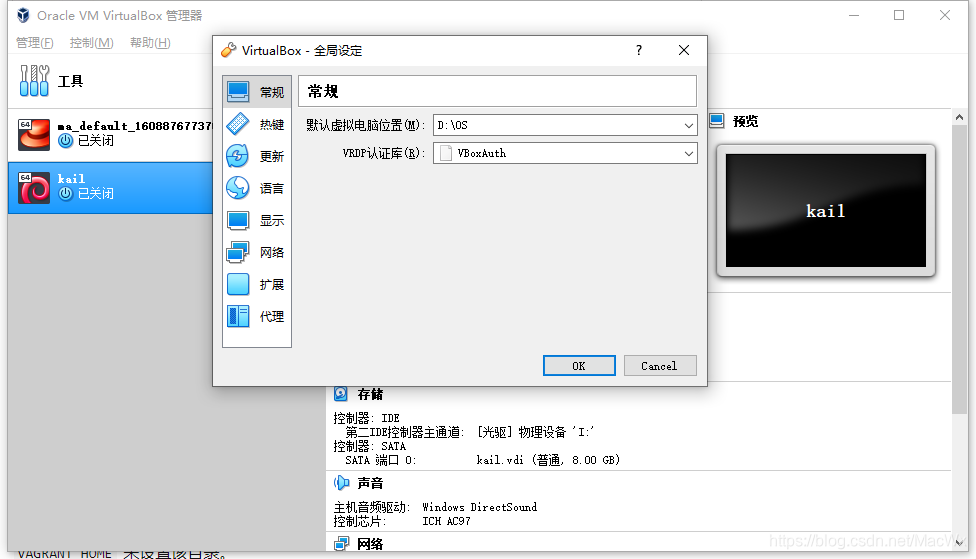
Task: Switch to 热键 settings category label
Action: (x=272, y=124)
